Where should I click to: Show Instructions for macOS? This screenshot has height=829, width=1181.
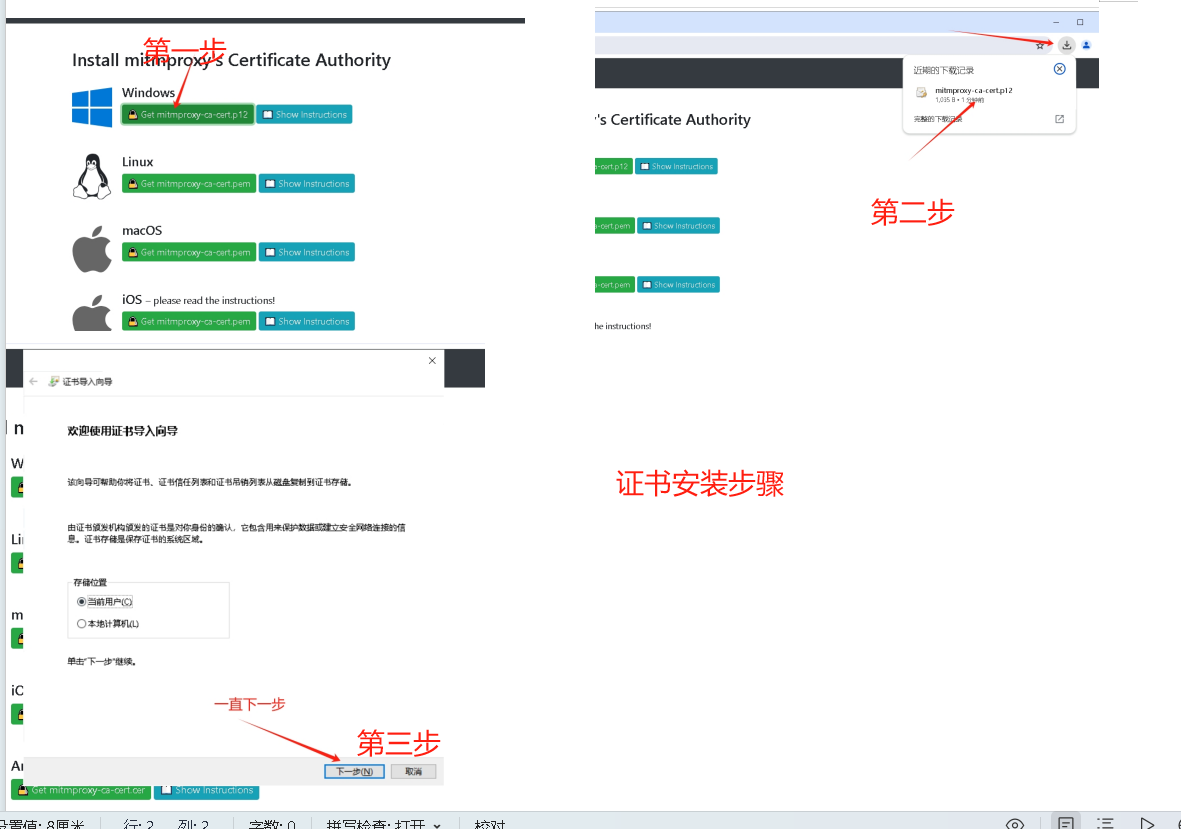click(x=307, y=252)
